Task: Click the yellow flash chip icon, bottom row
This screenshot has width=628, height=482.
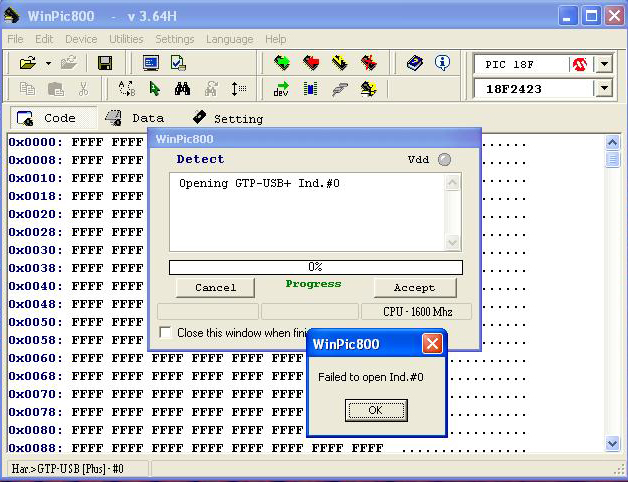Action: [x=368, y=89]
